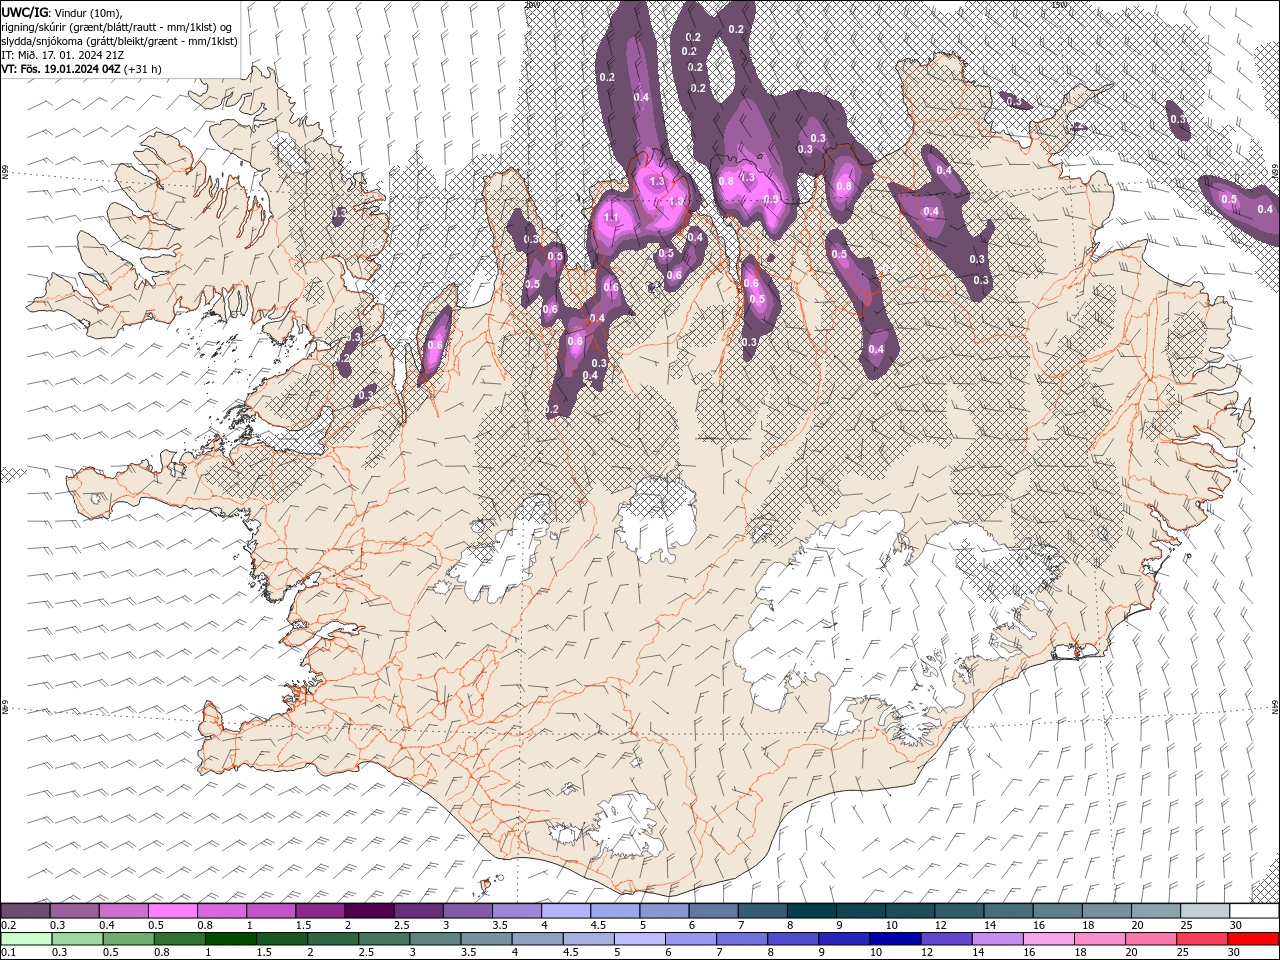Select the 0.4 orchid swatch in upper legend row
Viewport: 1280px width, 960px height.
point(123,911)
